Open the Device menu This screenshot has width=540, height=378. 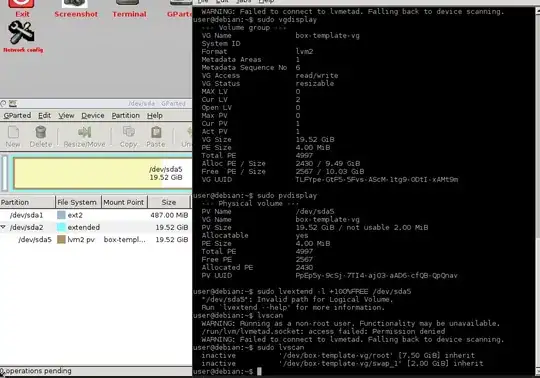click(x=93, y=116)
